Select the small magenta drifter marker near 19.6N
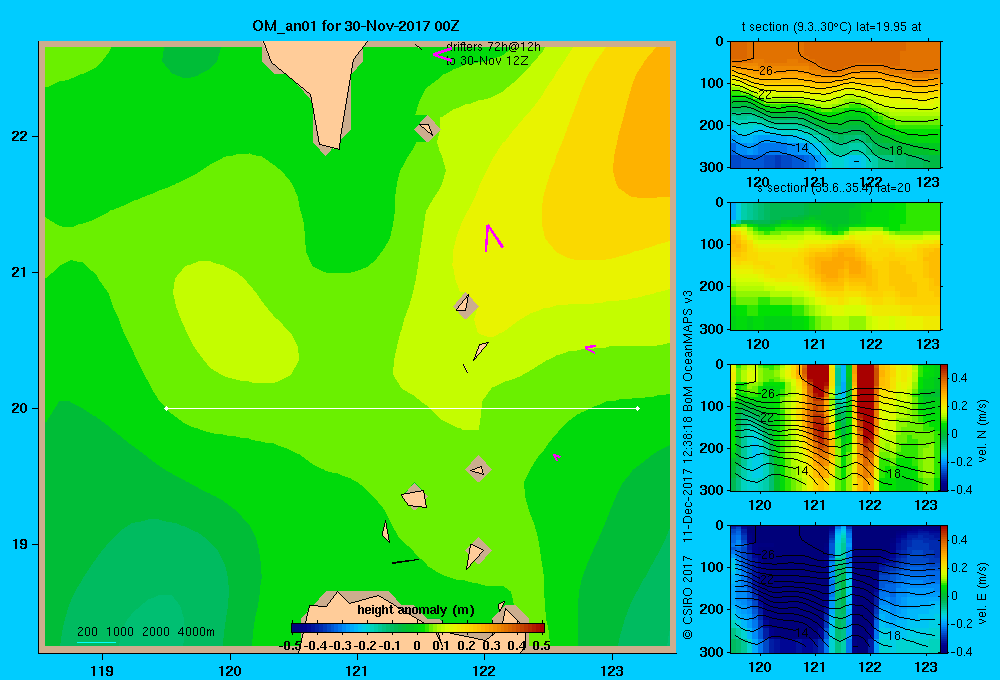 (557, 457)
